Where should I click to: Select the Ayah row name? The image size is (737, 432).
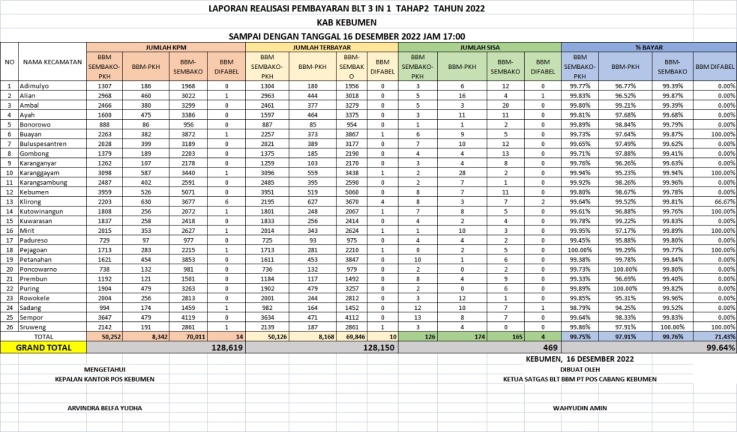pos(27,115)
